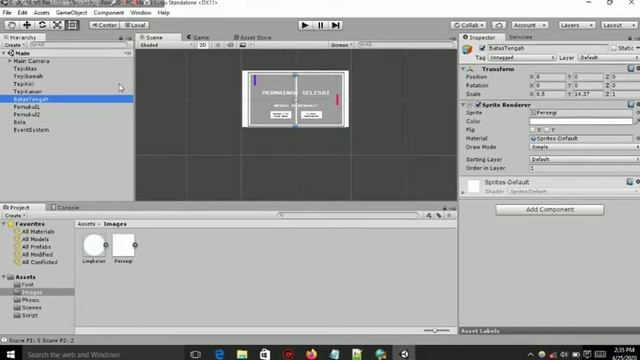Open the Window menu
640x360 pixels.
coord(140,13)
